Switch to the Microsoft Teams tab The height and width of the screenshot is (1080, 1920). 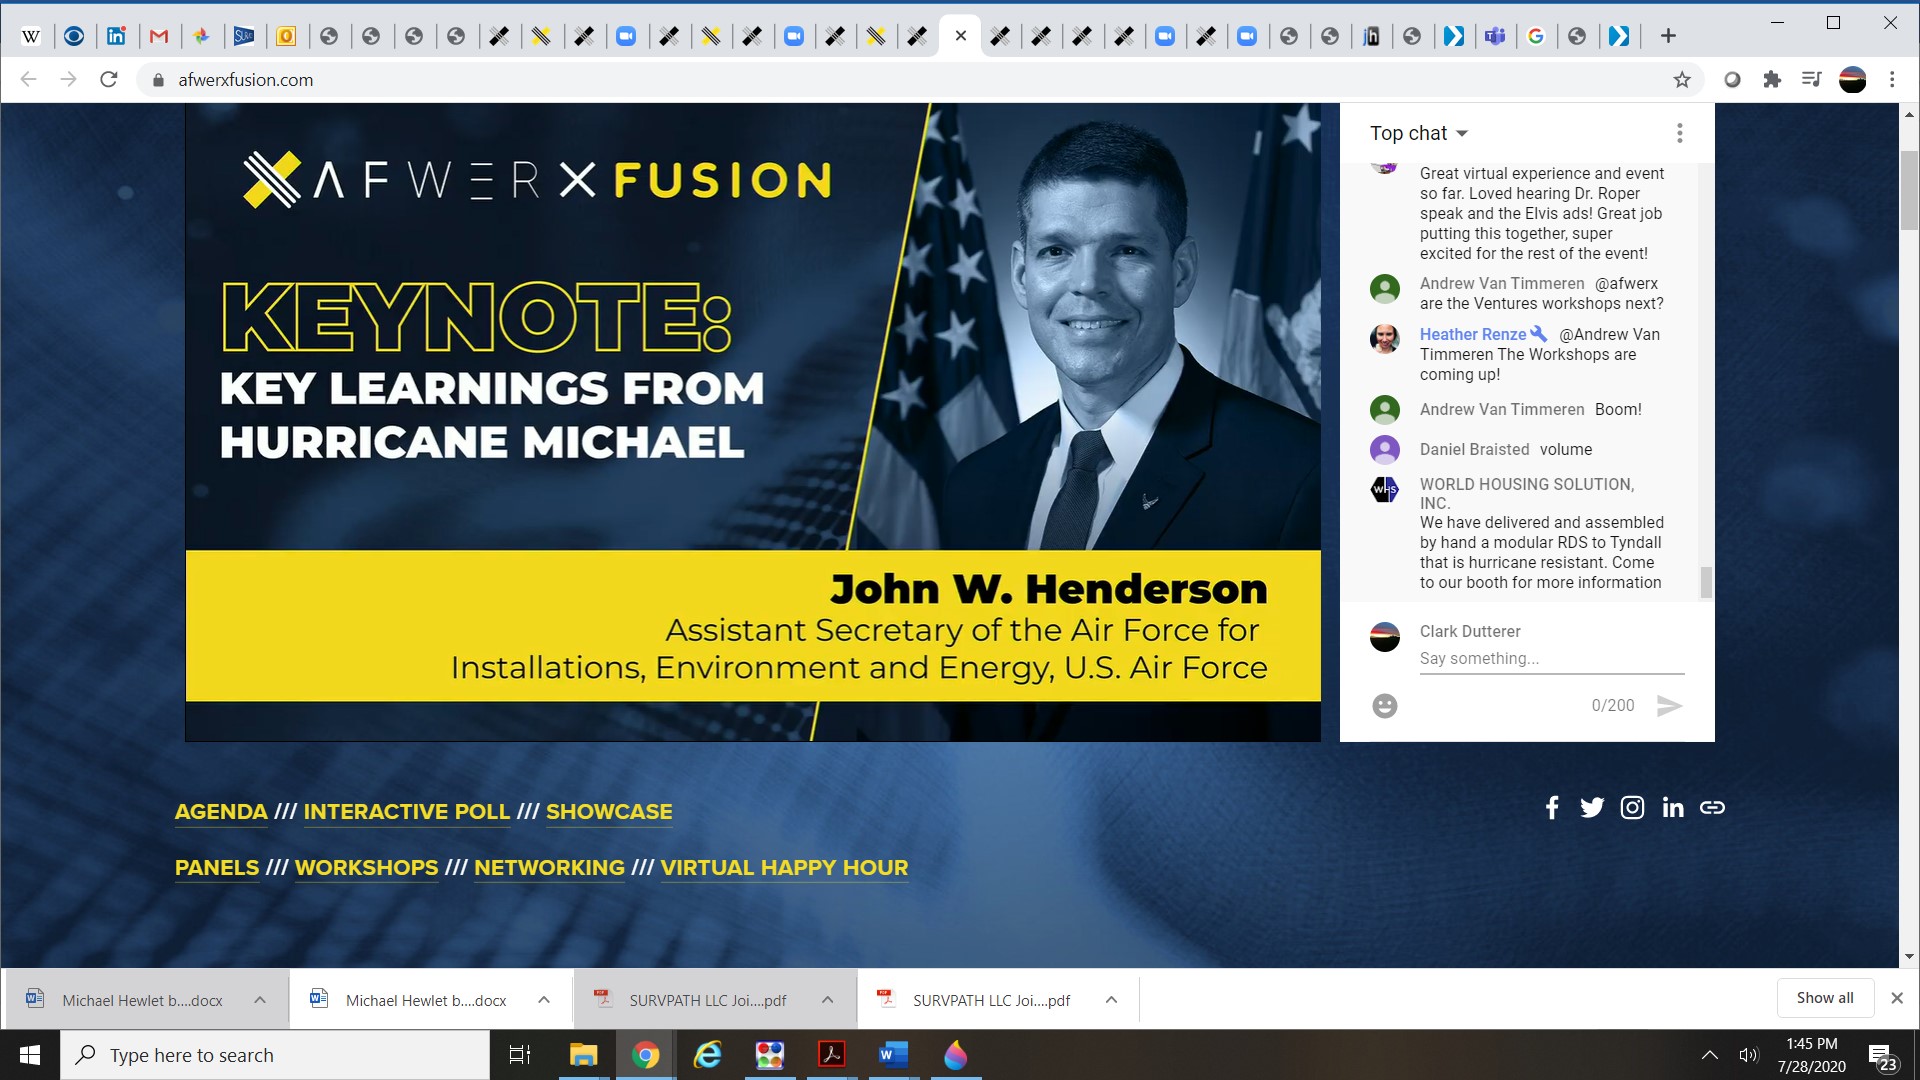click(1495, 37)
